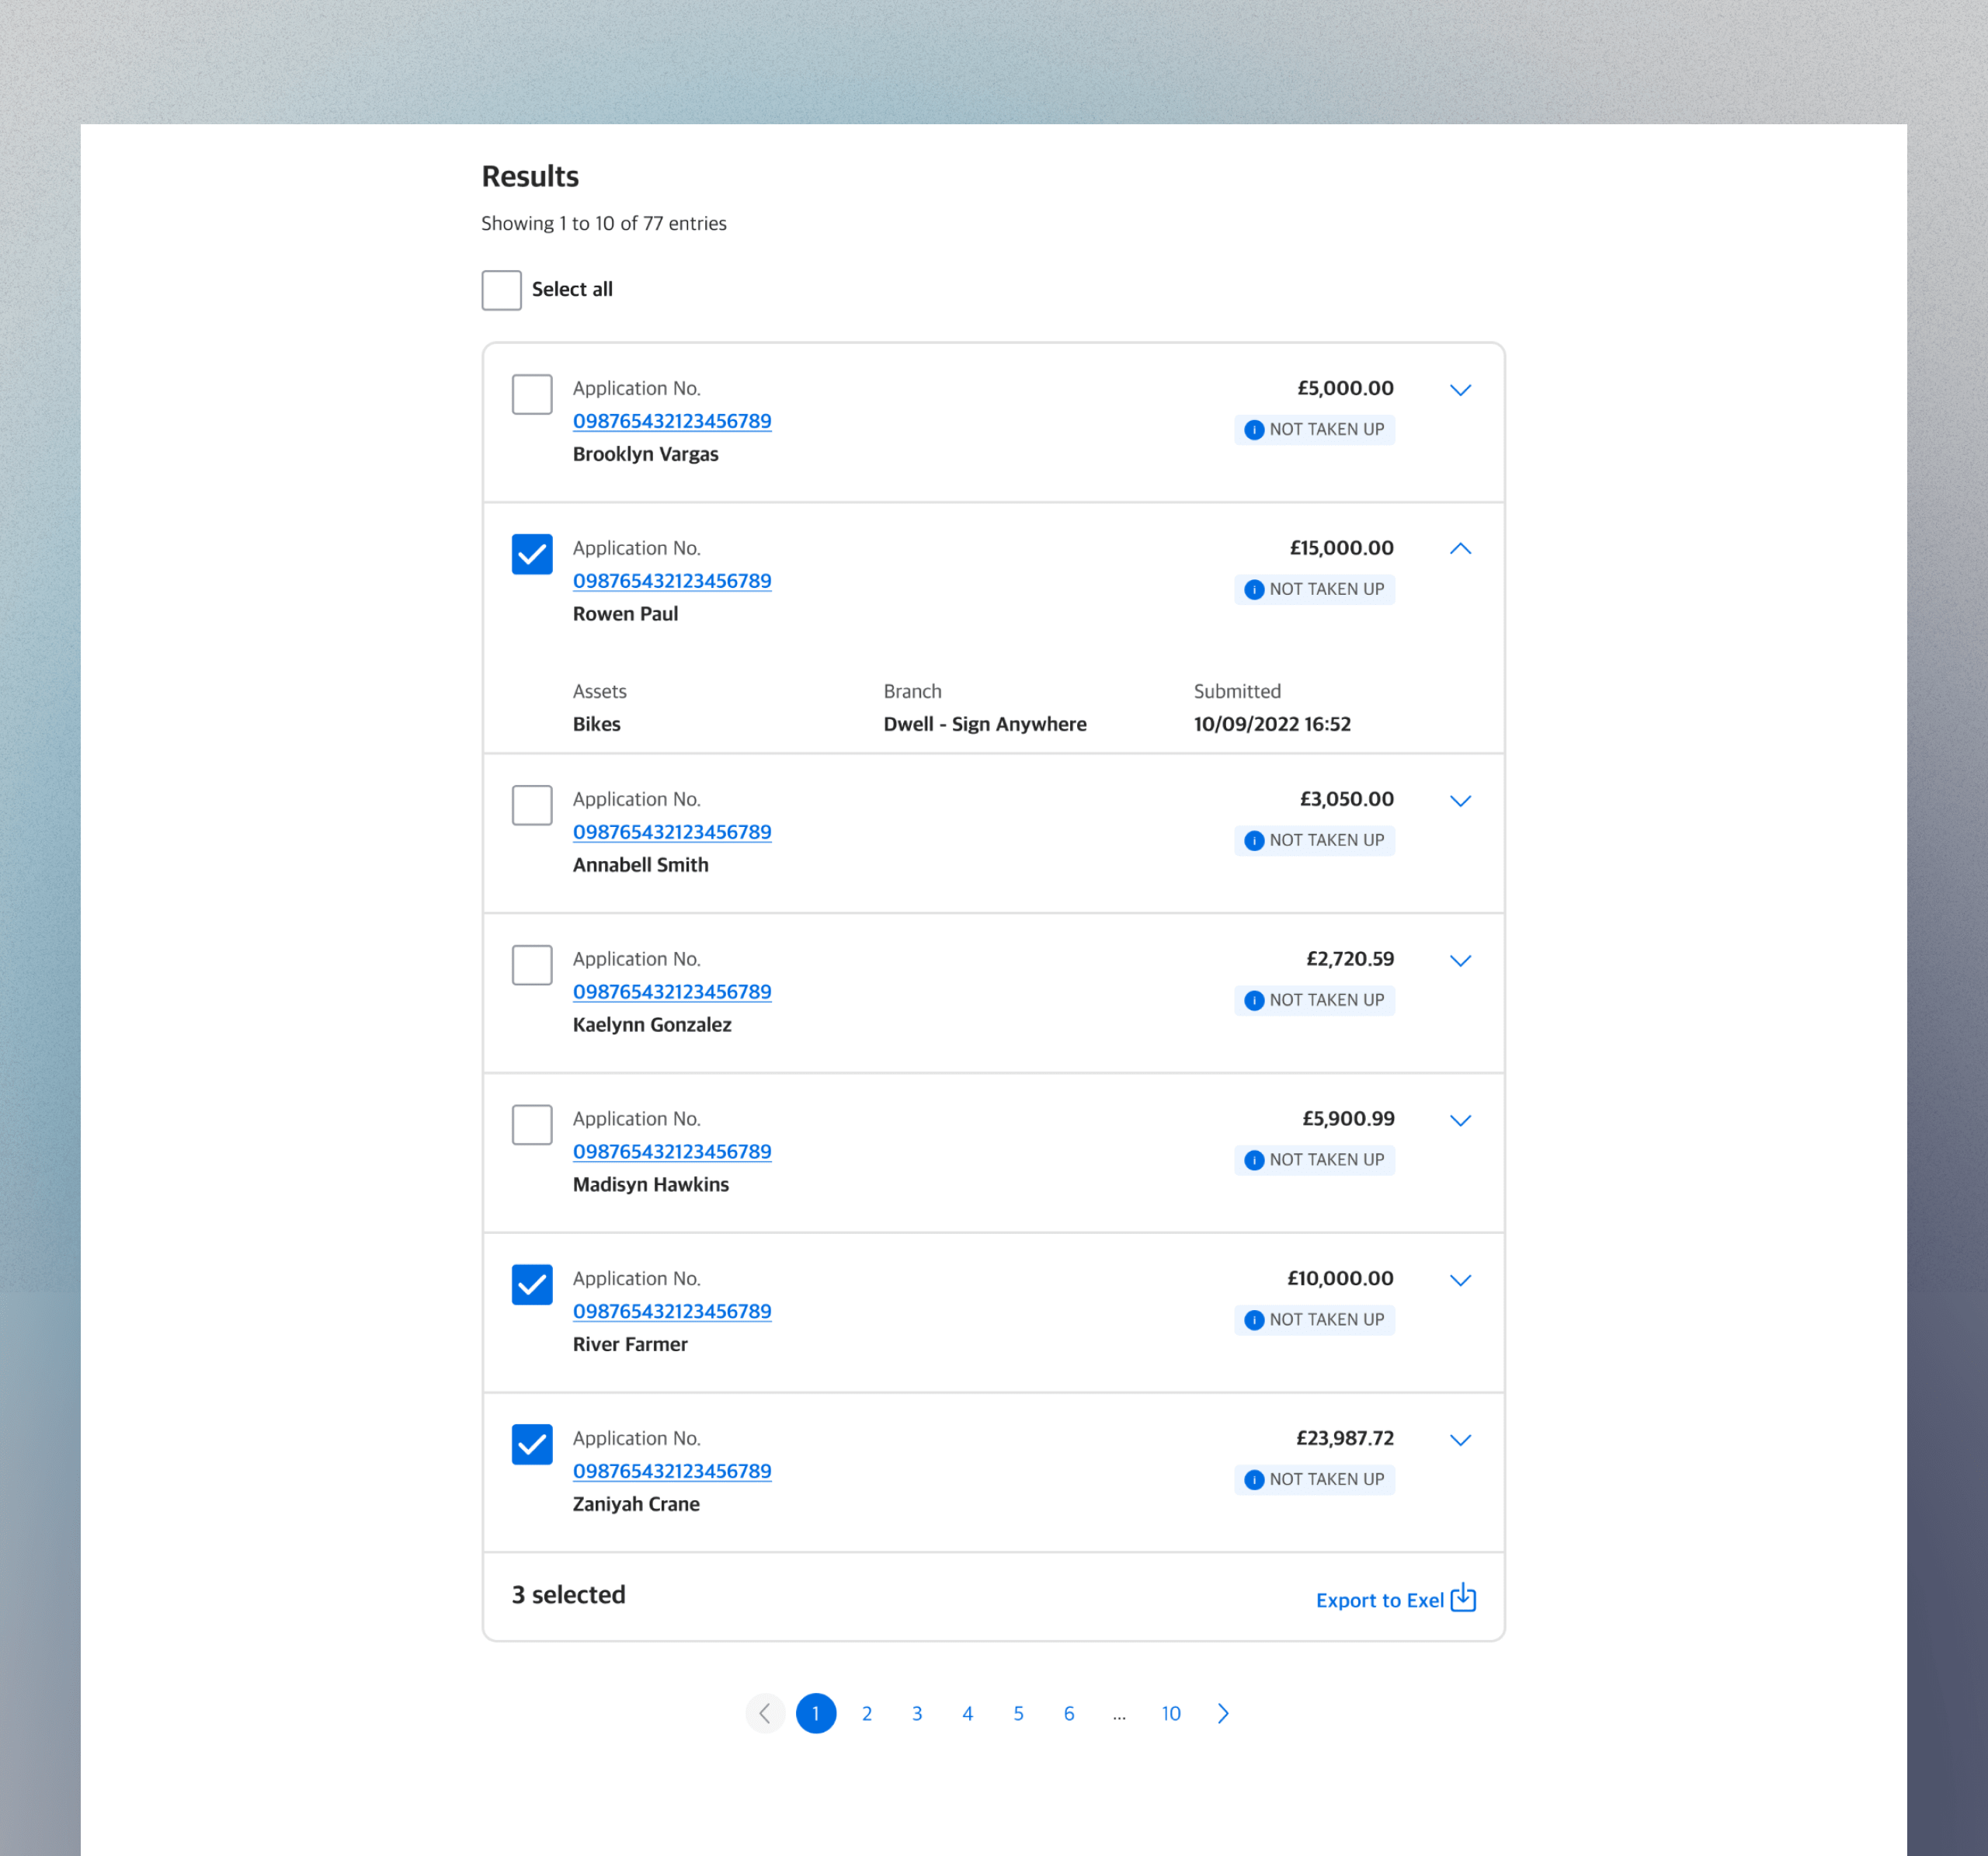The width and height of the screenshot is (1988, 1856).
Task: Click the '3 selected' count text
Action: click(x=568, y=1595)
